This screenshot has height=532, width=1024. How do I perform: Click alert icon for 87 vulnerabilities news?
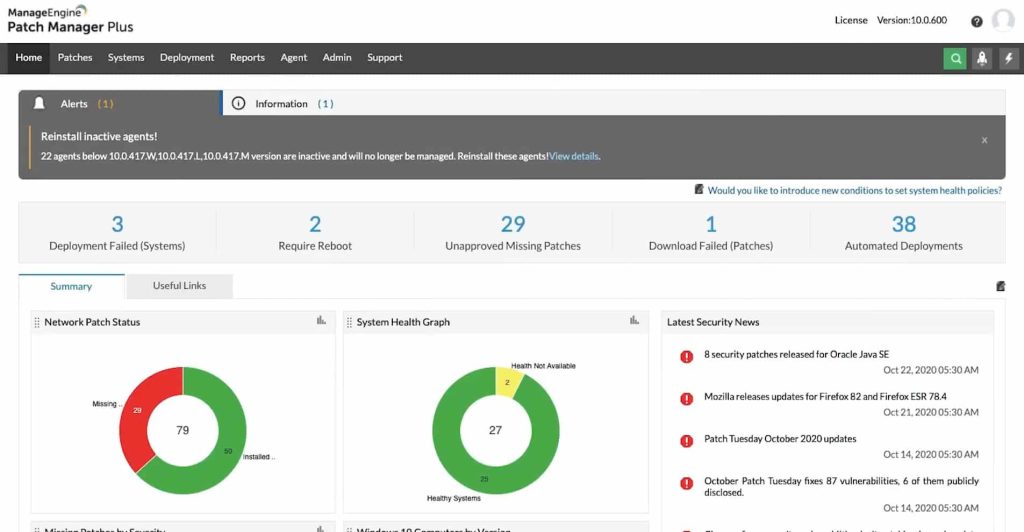tap(686, 484)
